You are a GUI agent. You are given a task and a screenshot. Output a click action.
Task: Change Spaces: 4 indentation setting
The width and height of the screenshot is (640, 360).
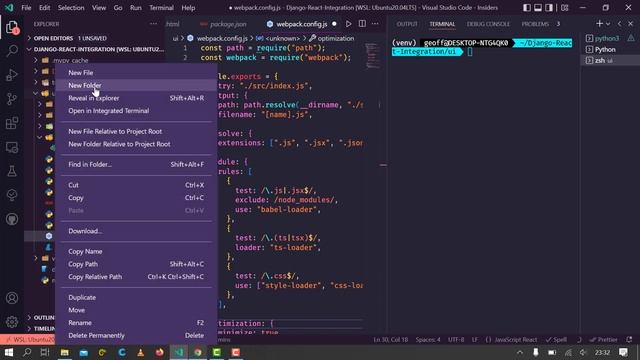tap(428, 340)
